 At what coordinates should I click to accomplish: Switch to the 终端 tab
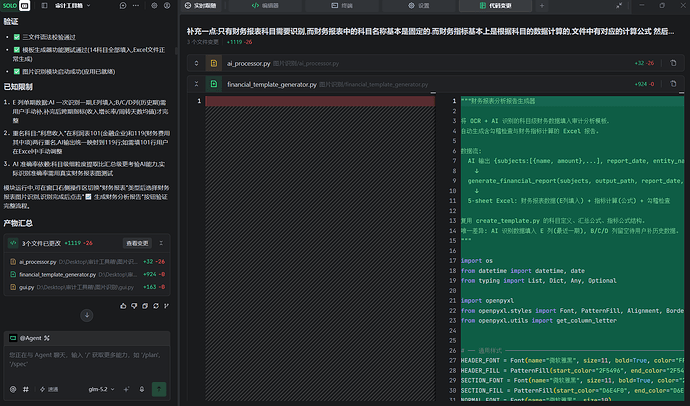tap(342, 5)
